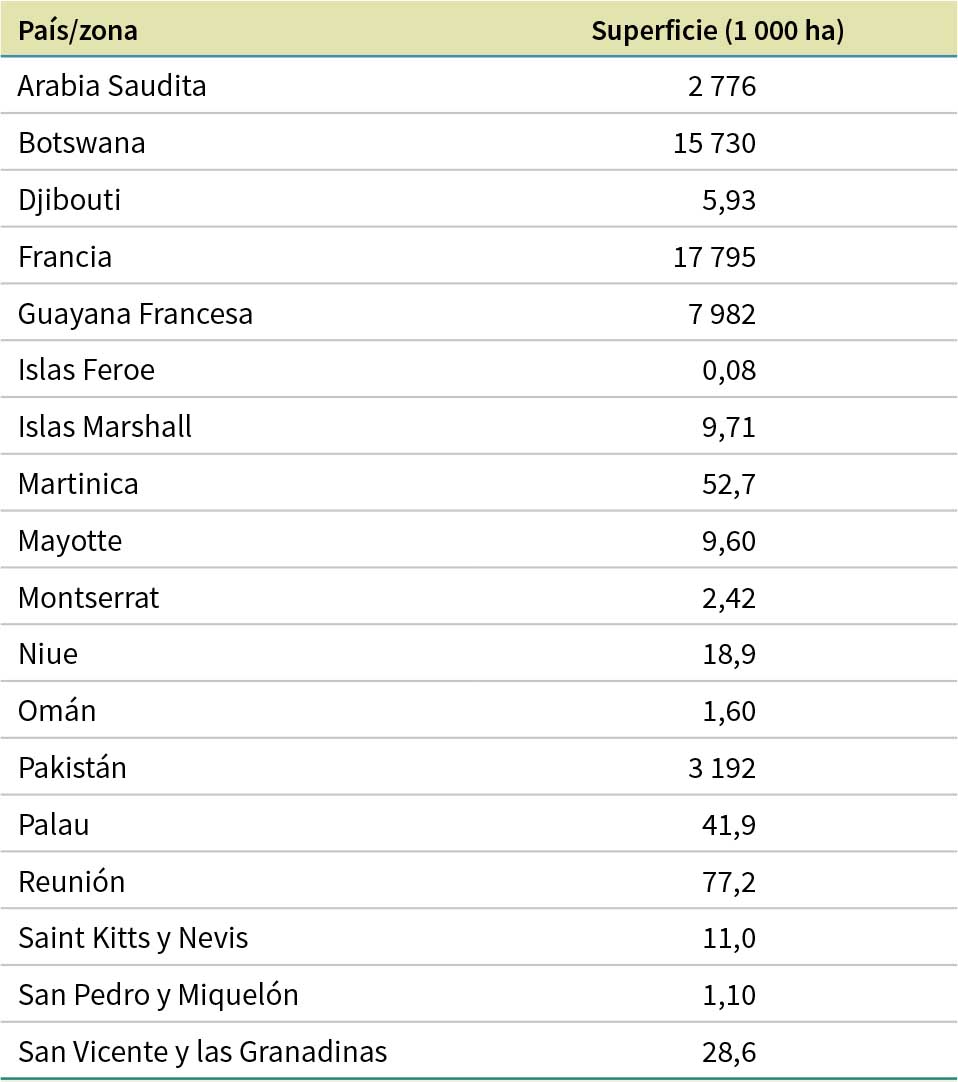Click the Montserrat row label
Screen dimensions: 958x1082
88,598
